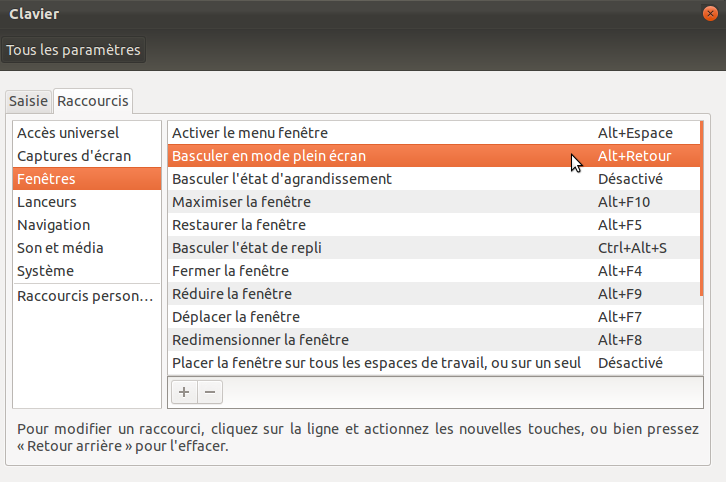Click the orange vertical scrollbar in shortcut list
The image size is (726, 482).
tap(701, 208)
